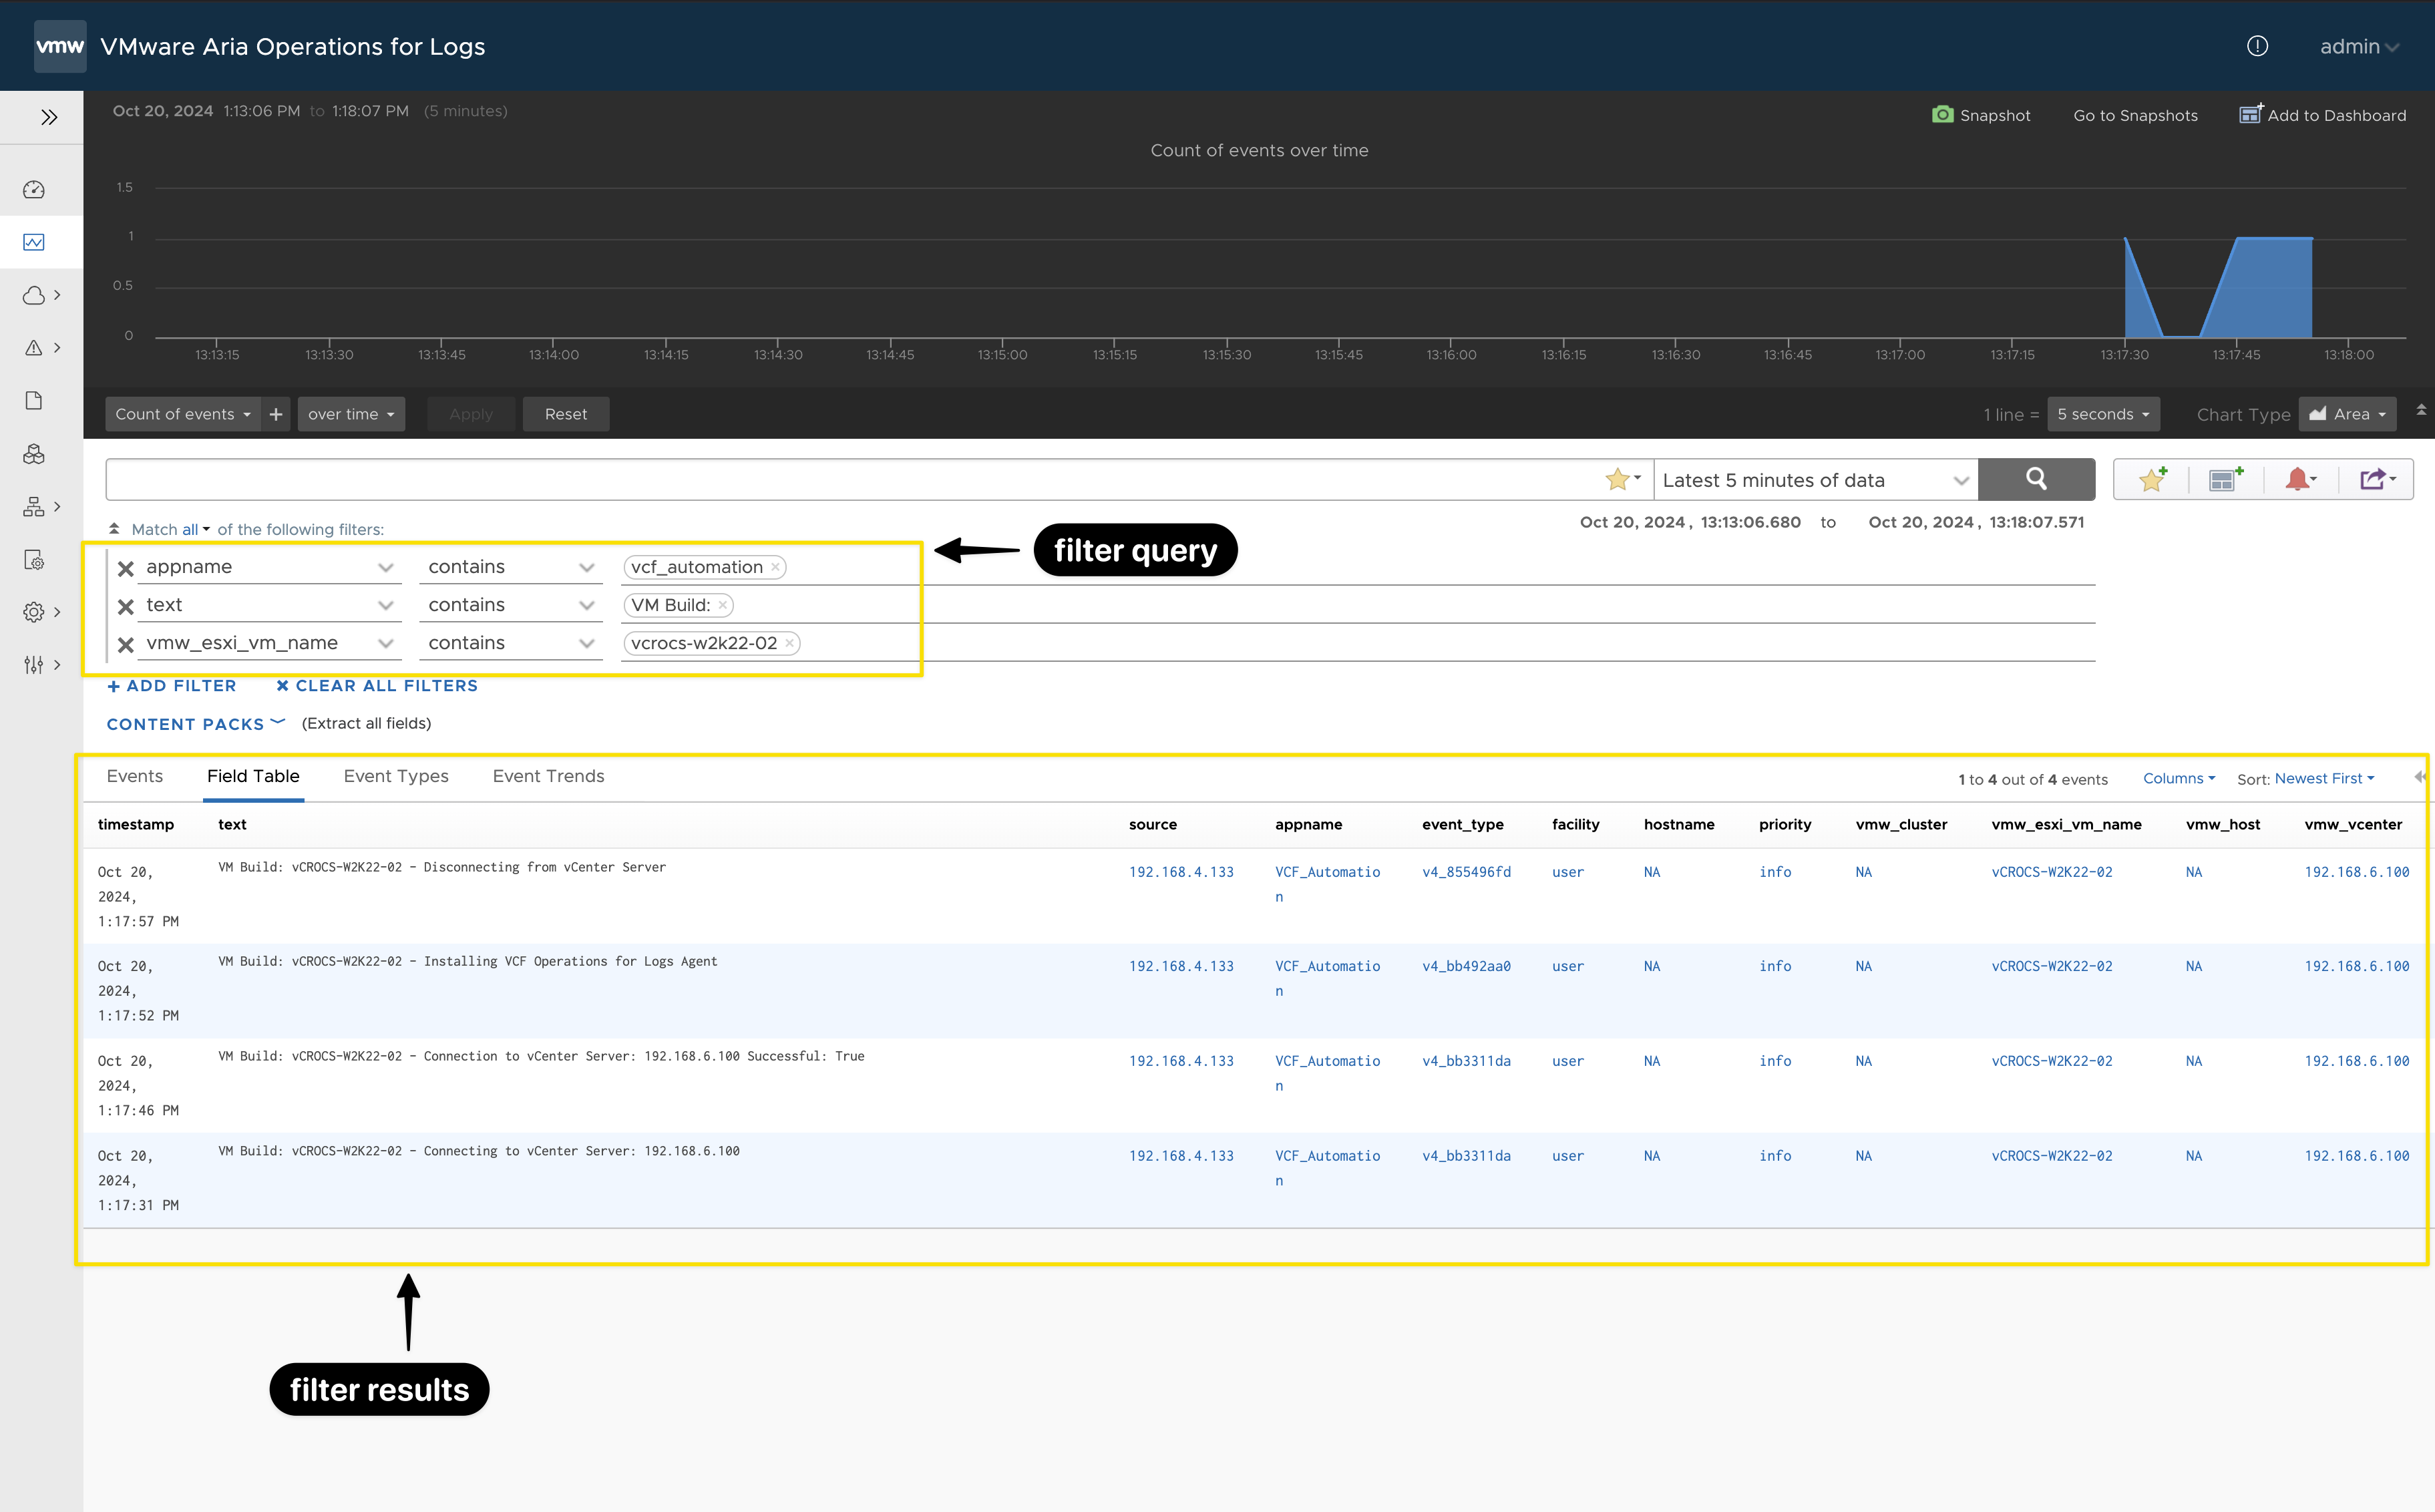
Task: Click into the search query input field
Action: [850, 480]
